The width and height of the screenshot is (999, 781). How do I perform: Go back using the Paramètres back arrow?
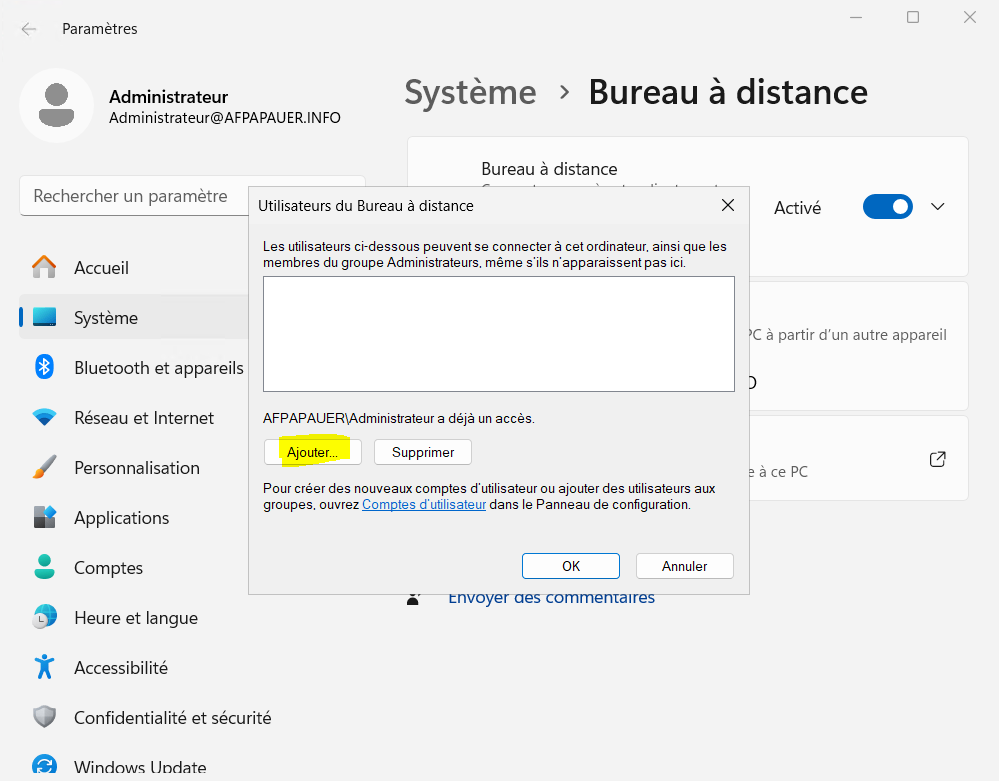click(29, 29)
